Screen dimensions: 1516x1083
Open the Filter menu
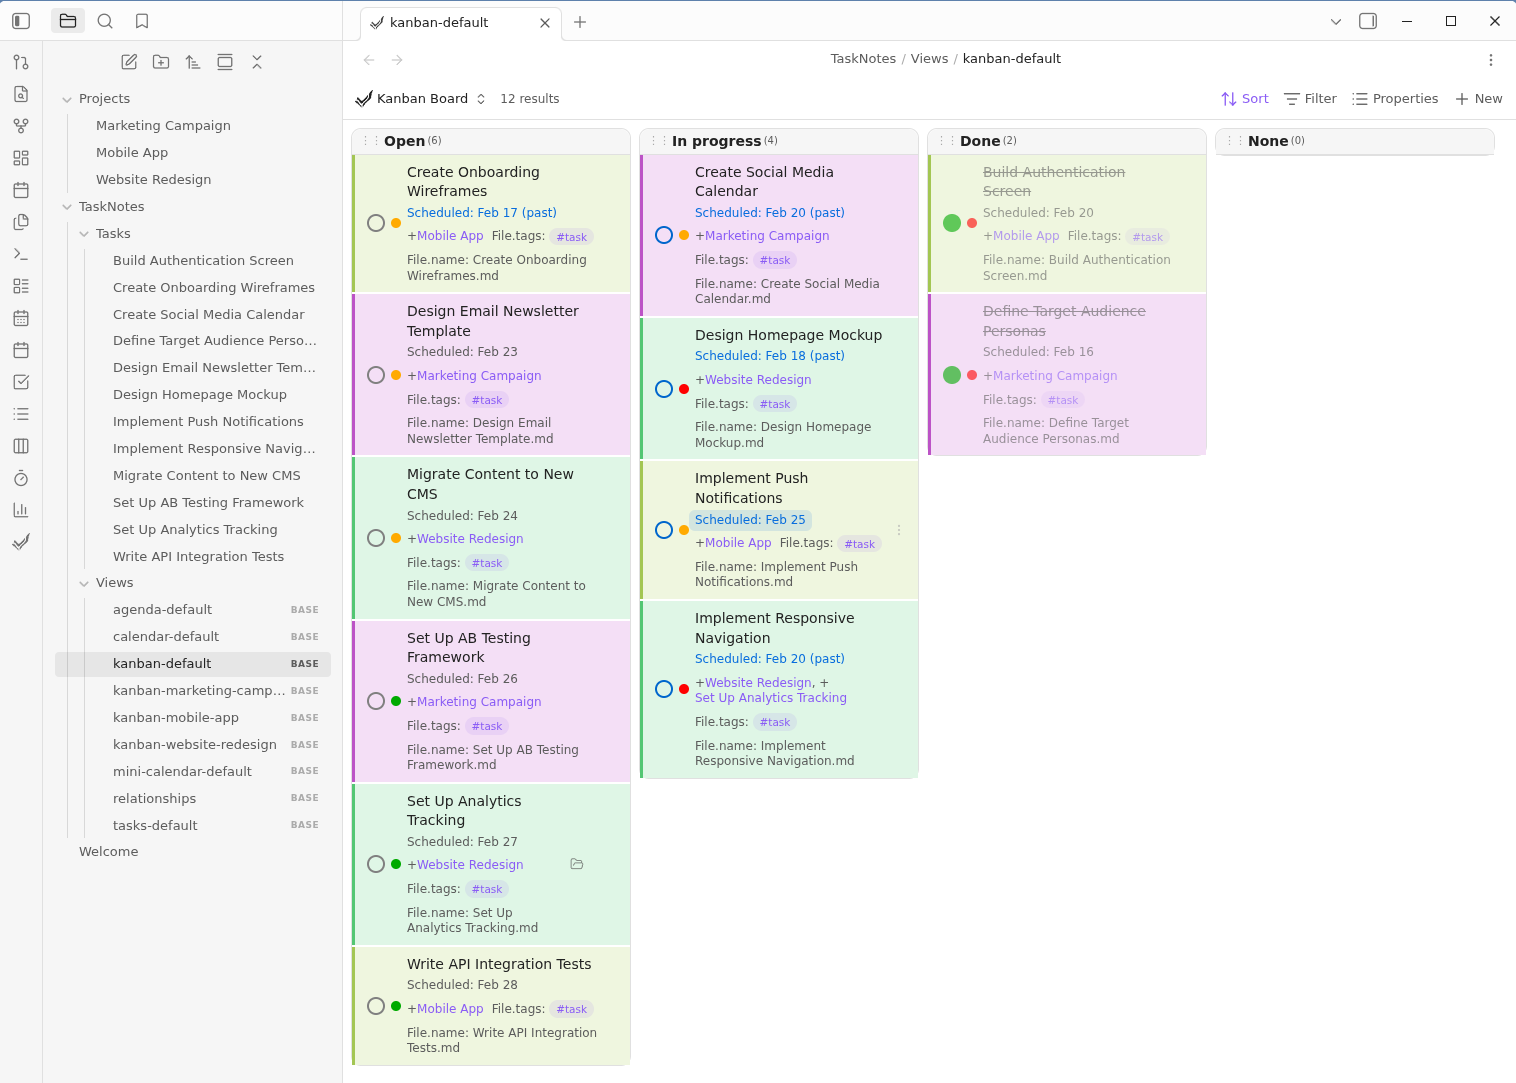pyautogui.click(x=1310, y=99)
